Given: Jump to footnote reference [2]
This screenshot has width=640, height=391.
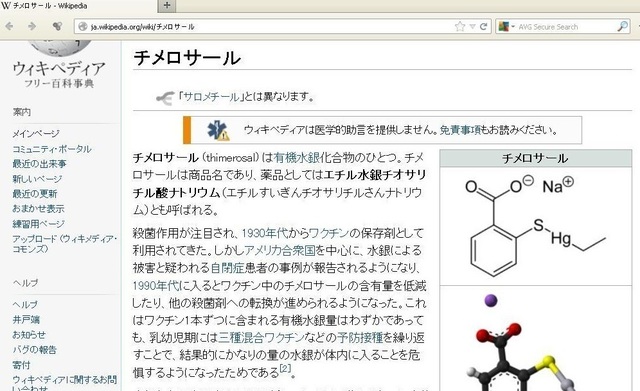Looking at the screenshot, I should point(285,369).
